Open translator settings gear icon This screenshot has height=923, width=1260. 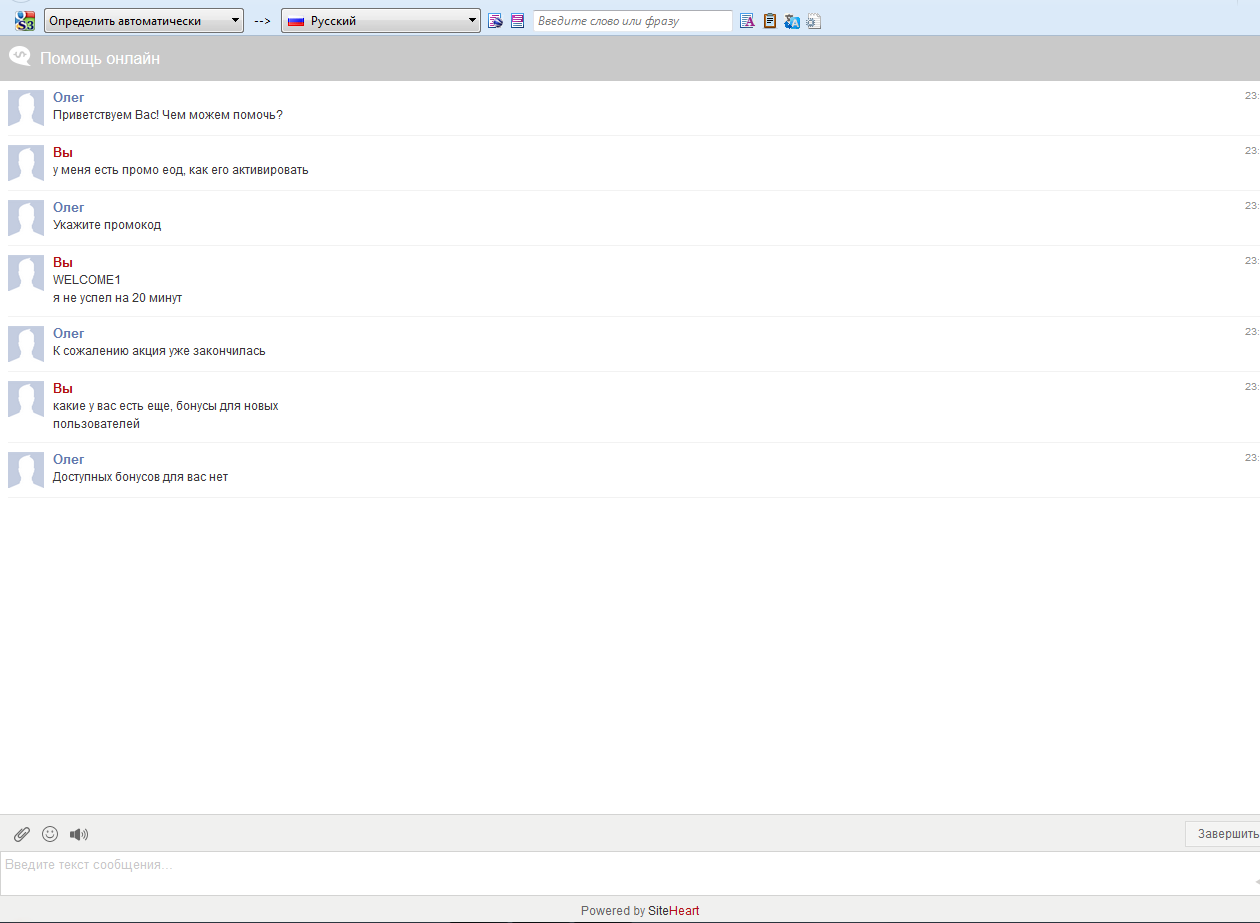(813, 21)
